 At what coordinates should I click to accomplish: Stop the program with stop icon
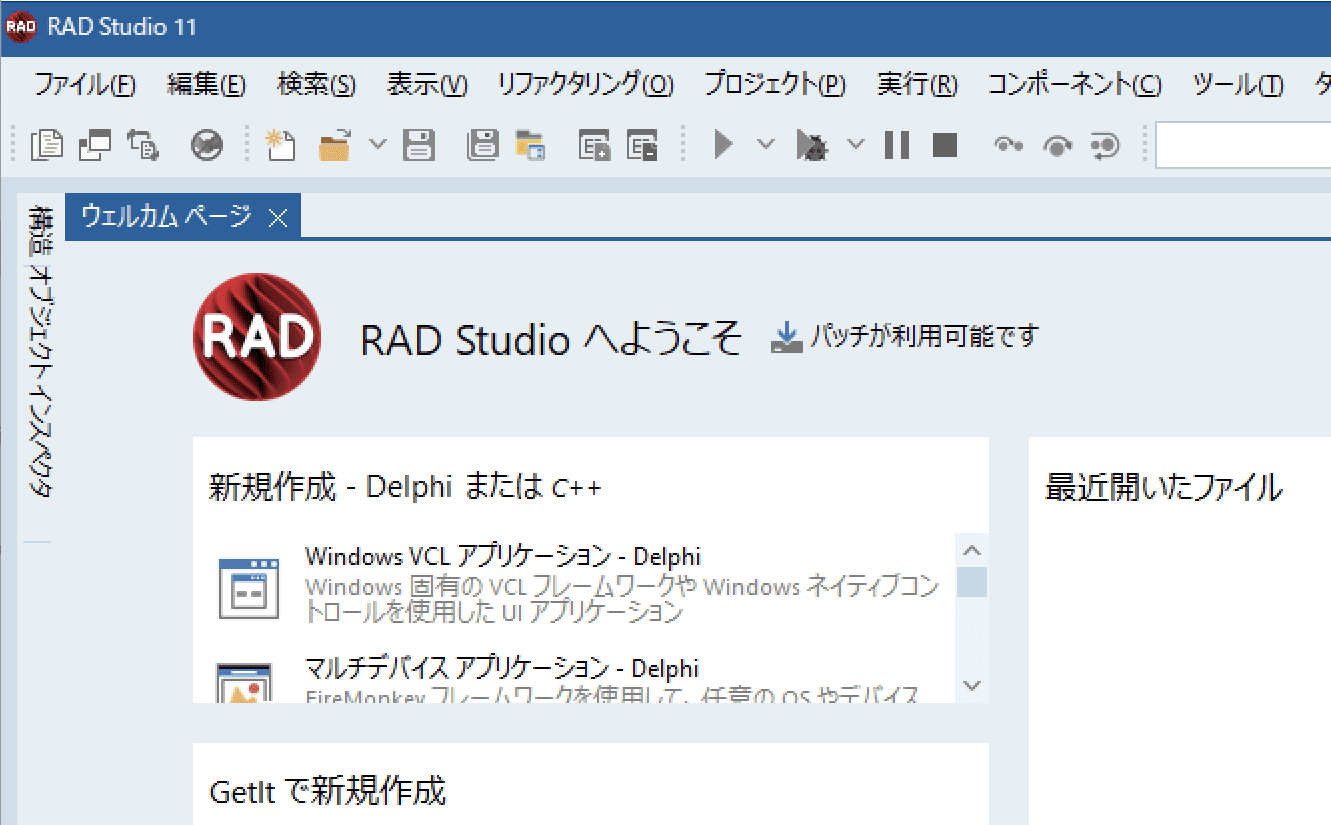944,145
